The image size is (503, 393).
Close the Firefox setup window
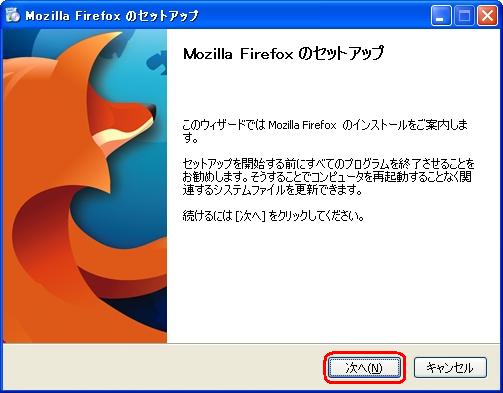click(x=487, y=16)
